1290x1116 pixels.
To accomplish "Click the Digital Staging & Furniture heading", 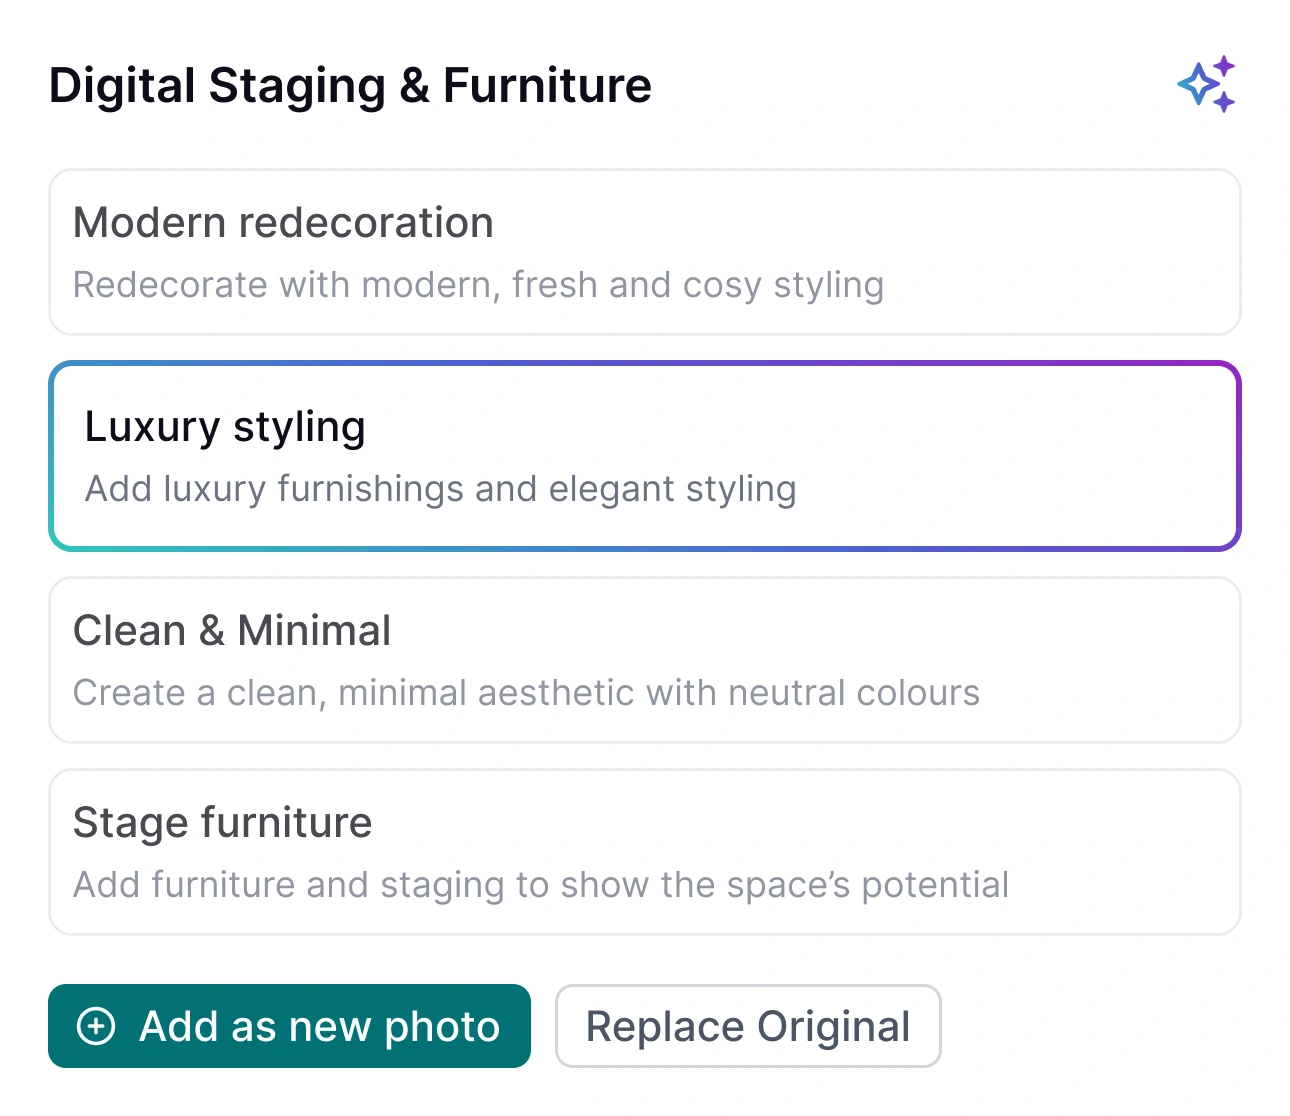I will click(350, 86).
